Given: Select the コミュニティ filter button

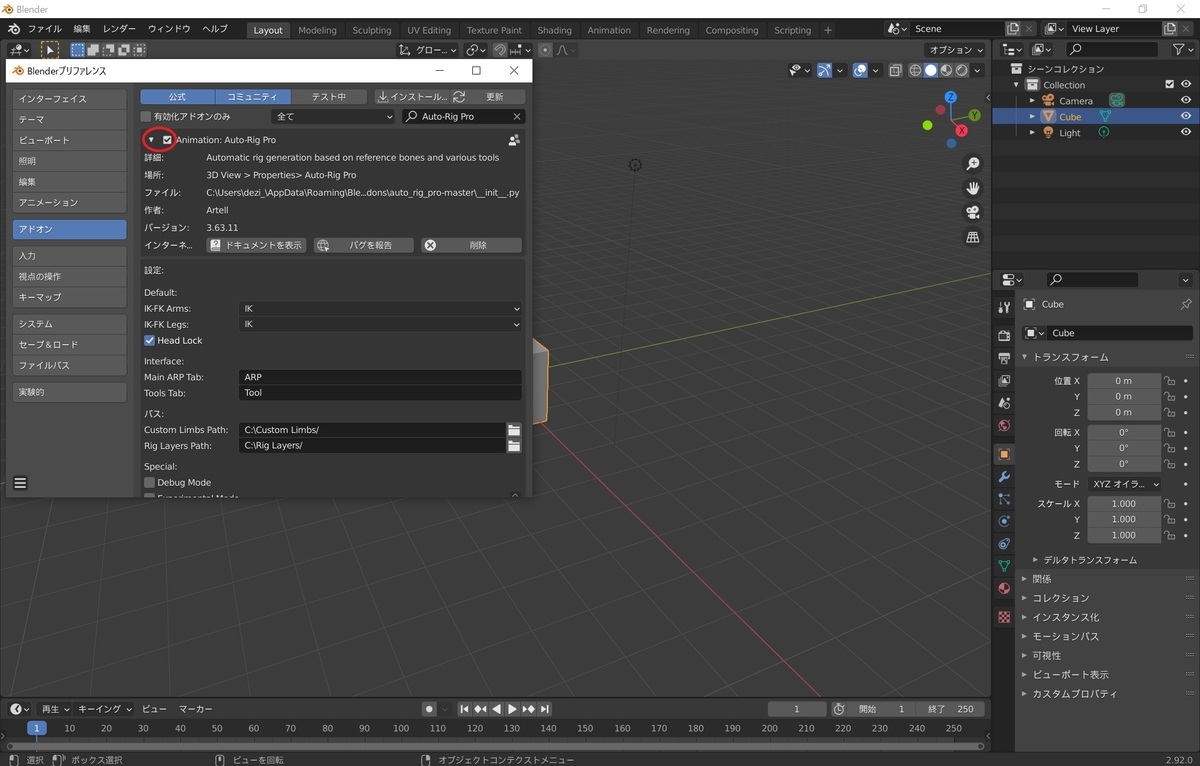Looking at the screenshot, I should tap(252, 97).
